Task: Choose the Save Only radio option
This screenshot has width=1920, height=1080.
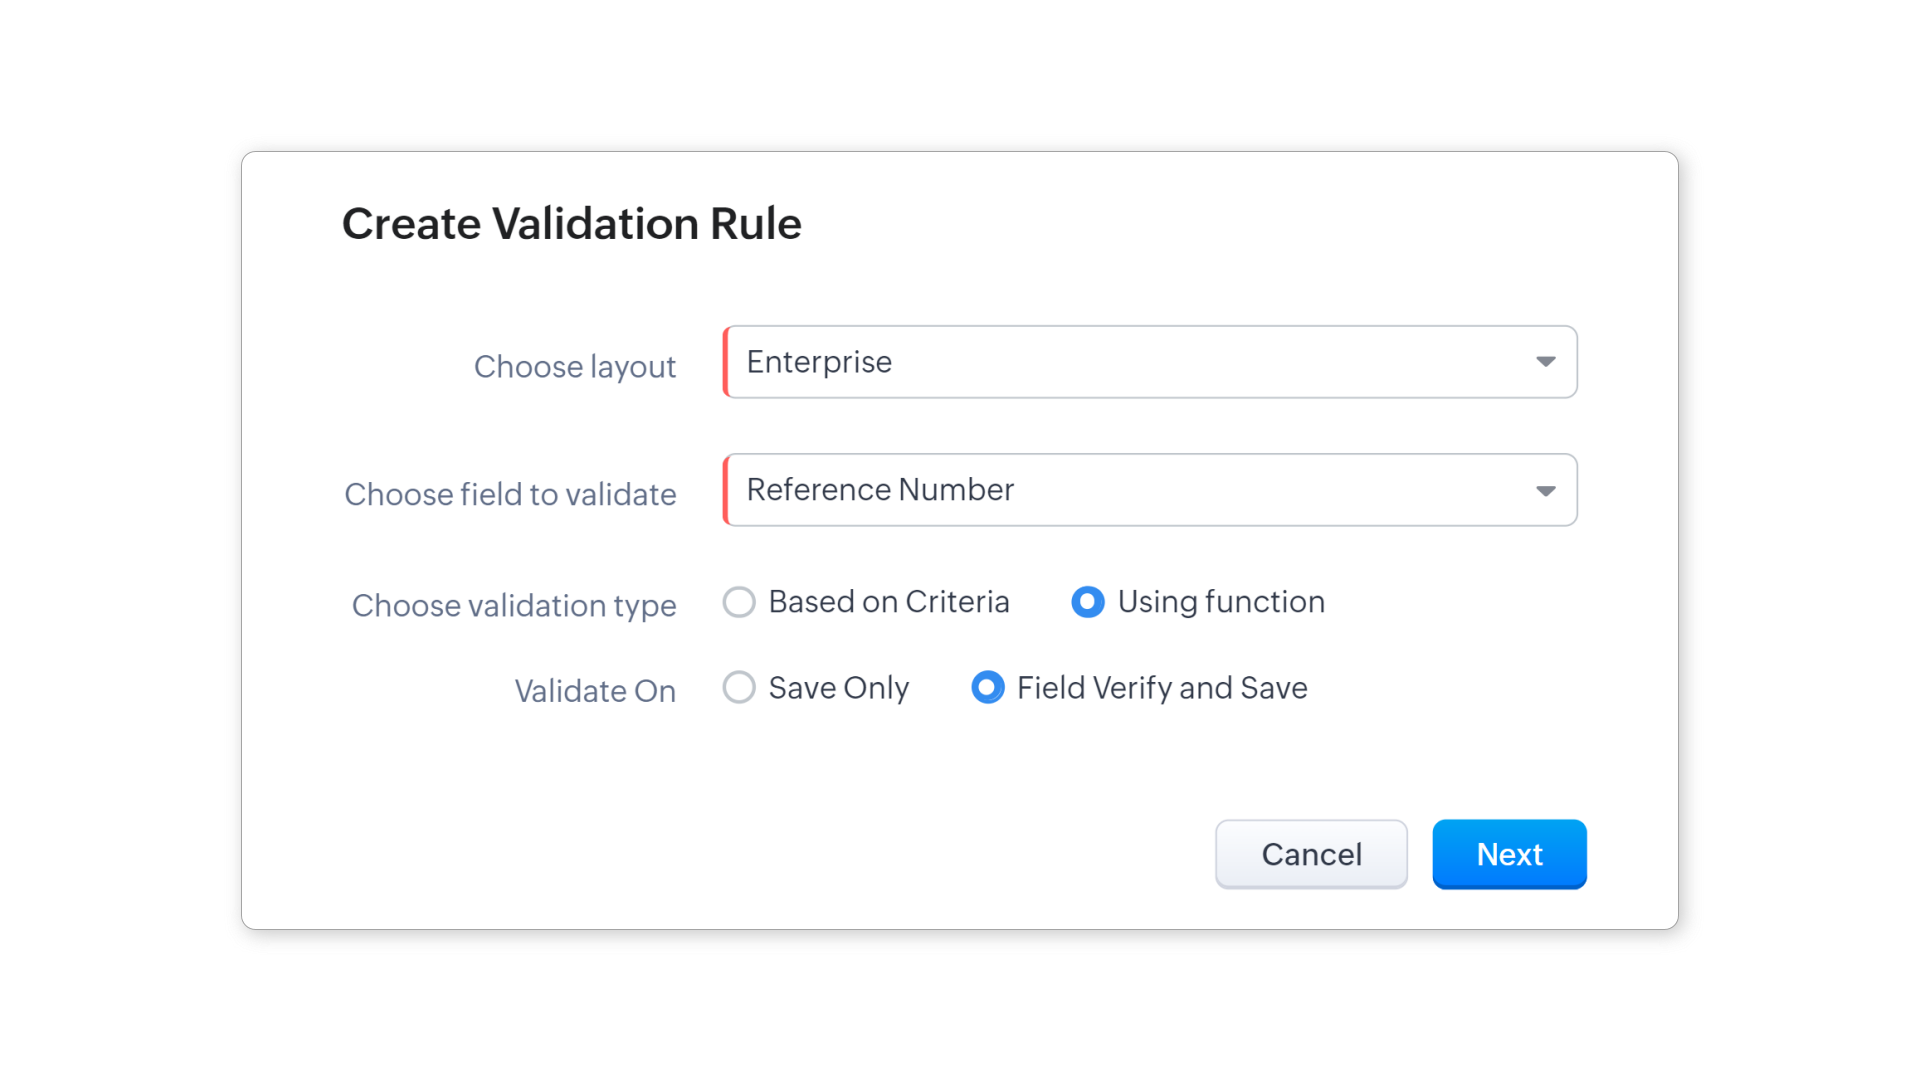Action: tap(739, 688)
